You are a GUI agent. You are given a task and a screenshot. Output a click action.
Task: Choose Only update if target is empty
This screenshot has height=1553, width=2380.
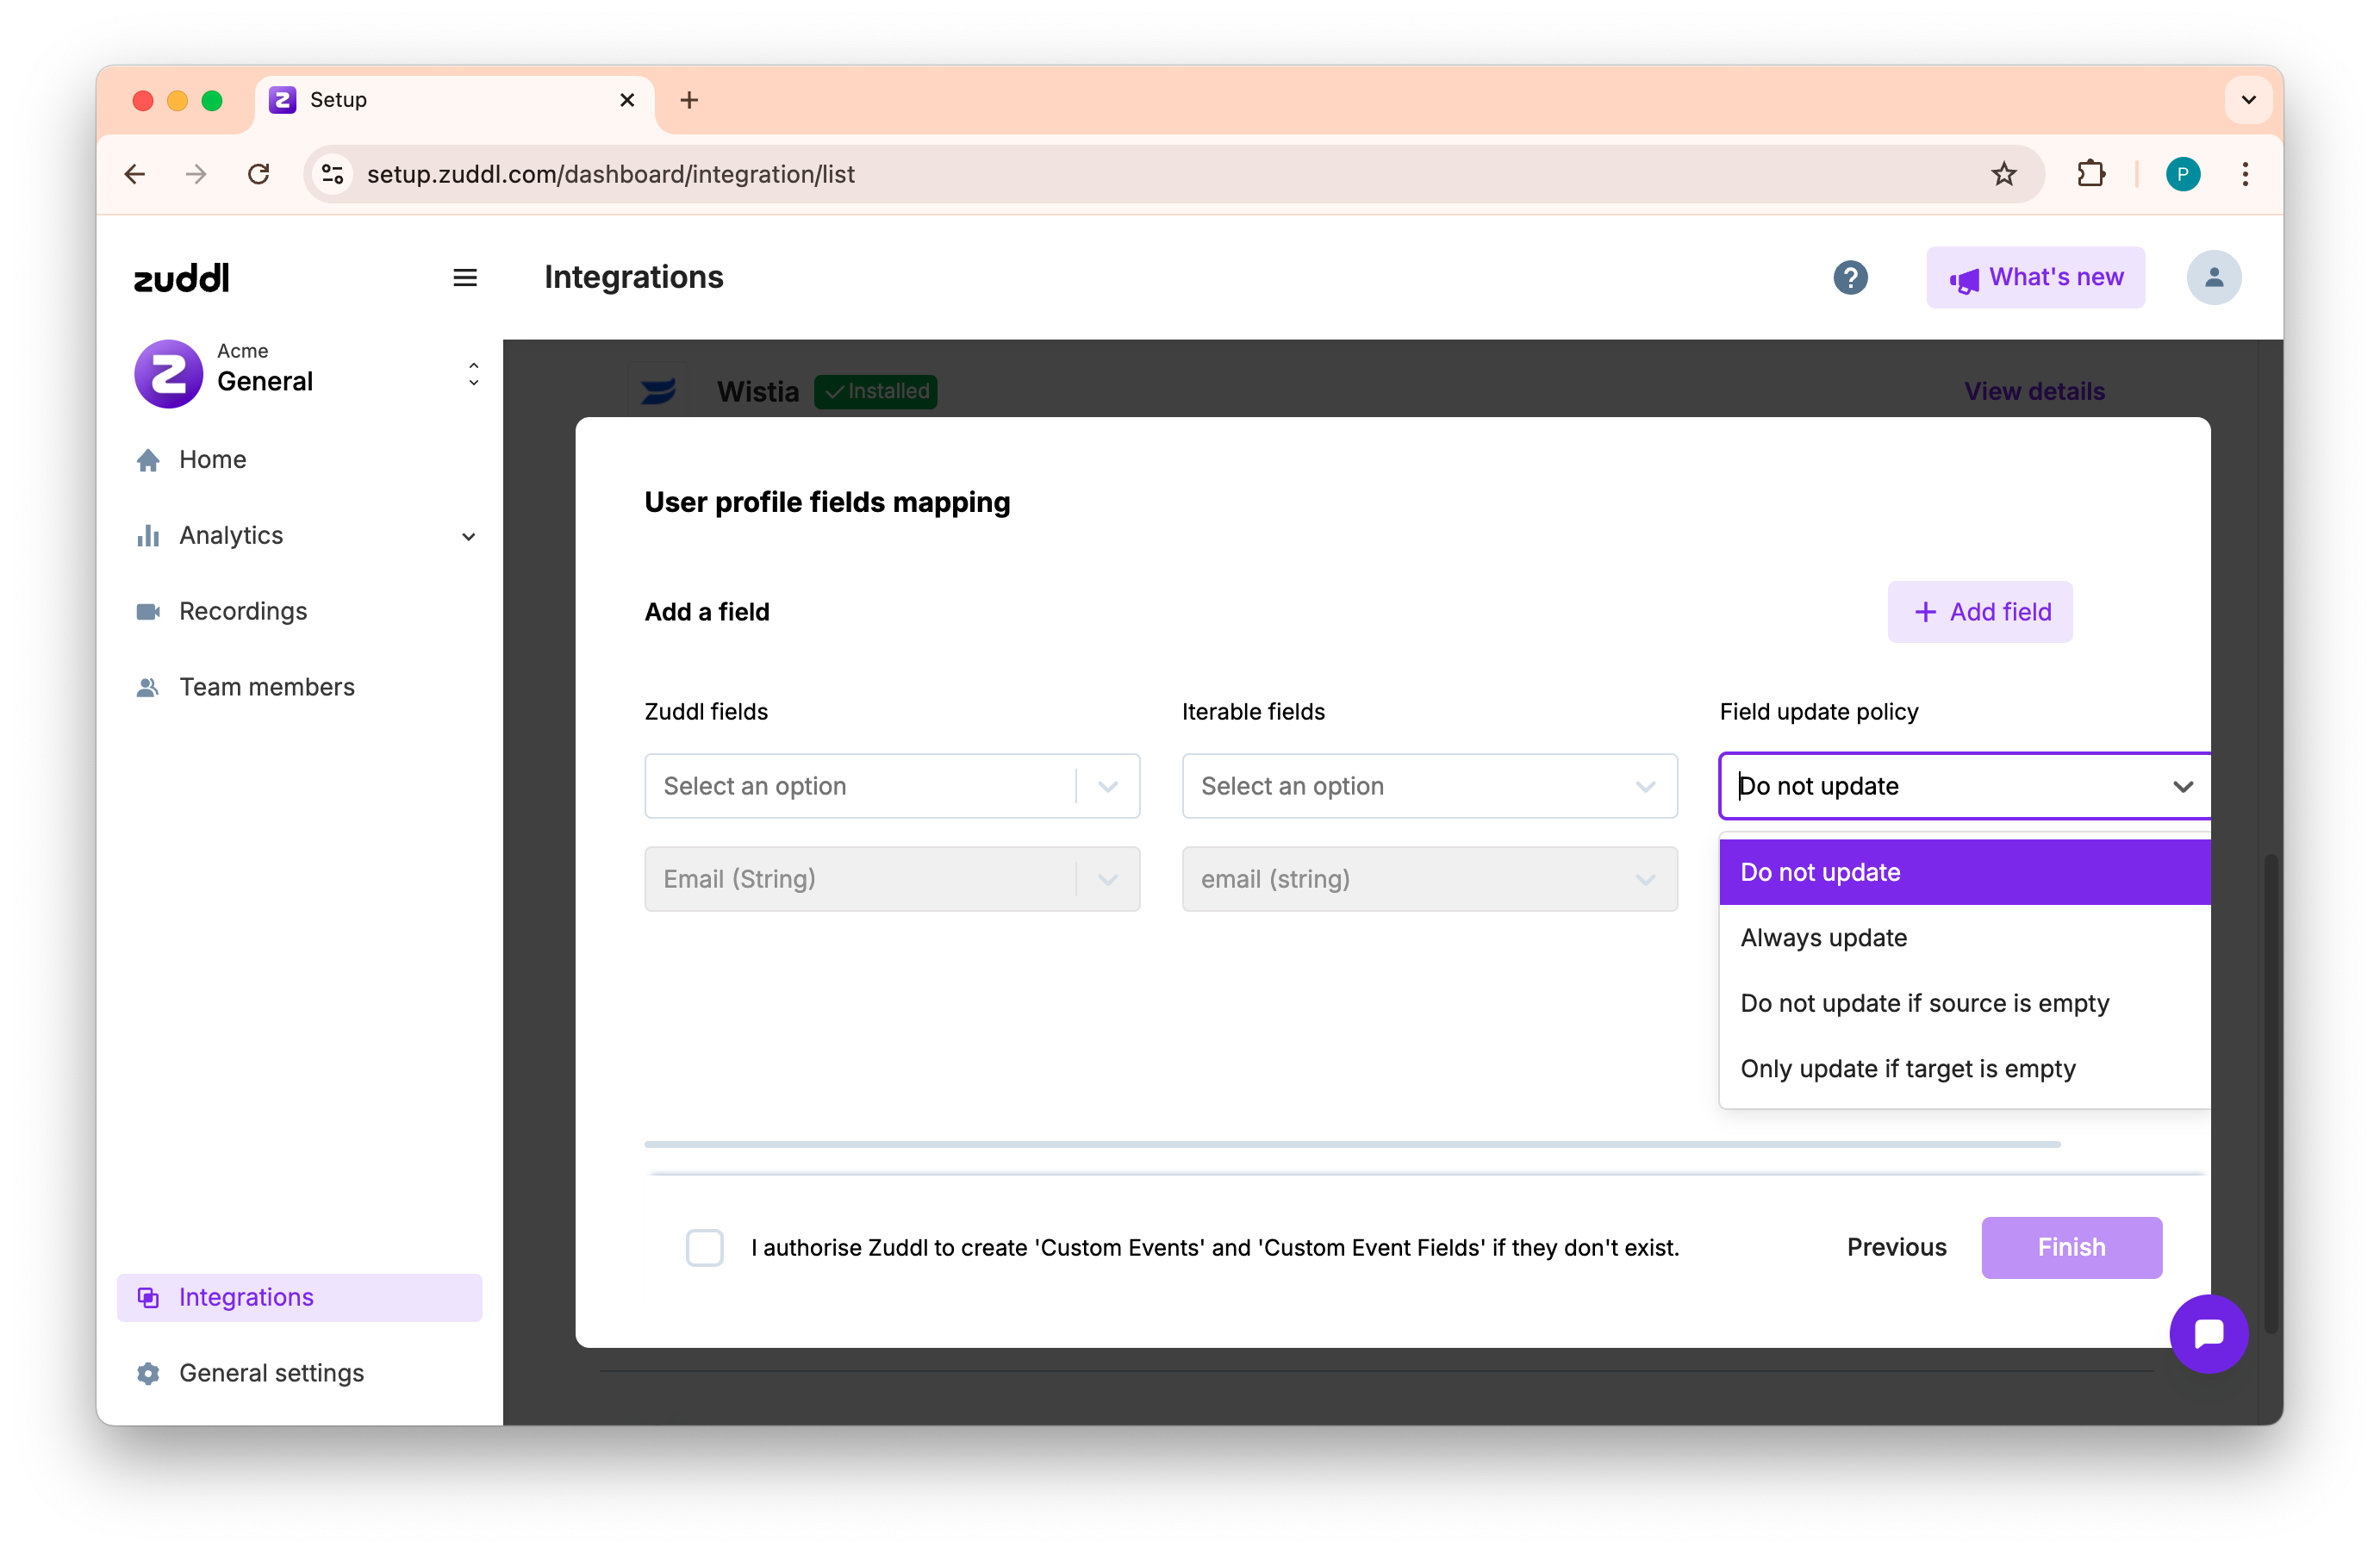coord(1907,1068)
